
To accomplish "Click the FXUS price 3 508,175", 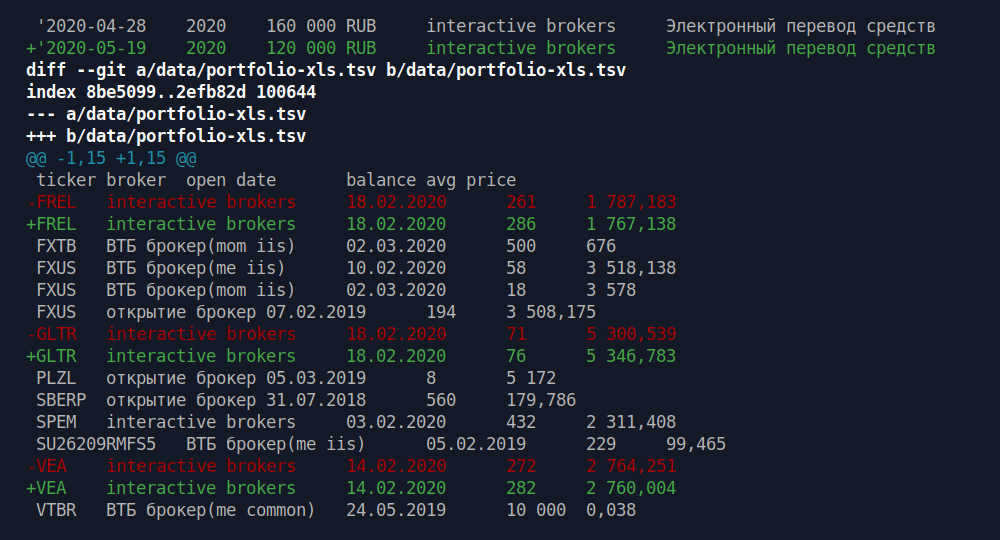I will (551, 312).
